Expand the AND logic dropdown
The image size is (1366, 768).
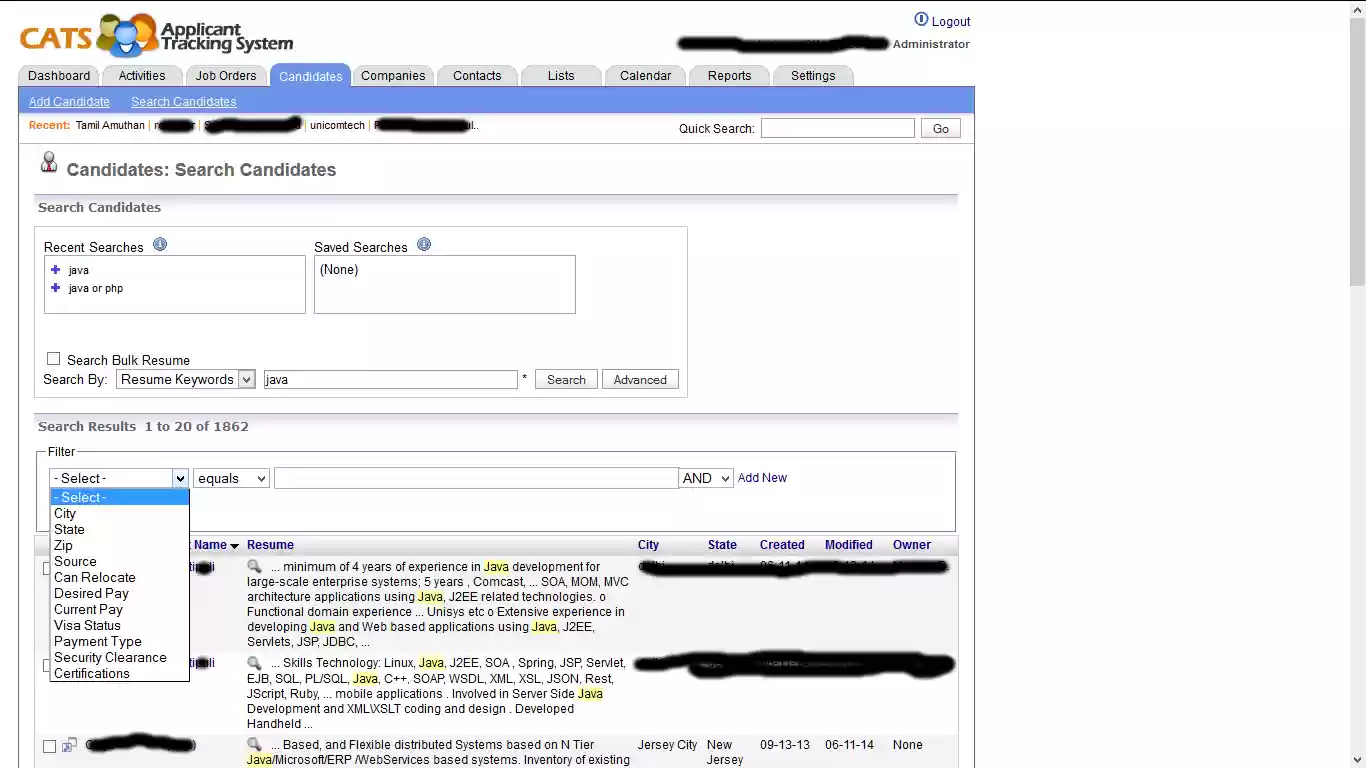(706, 479)
